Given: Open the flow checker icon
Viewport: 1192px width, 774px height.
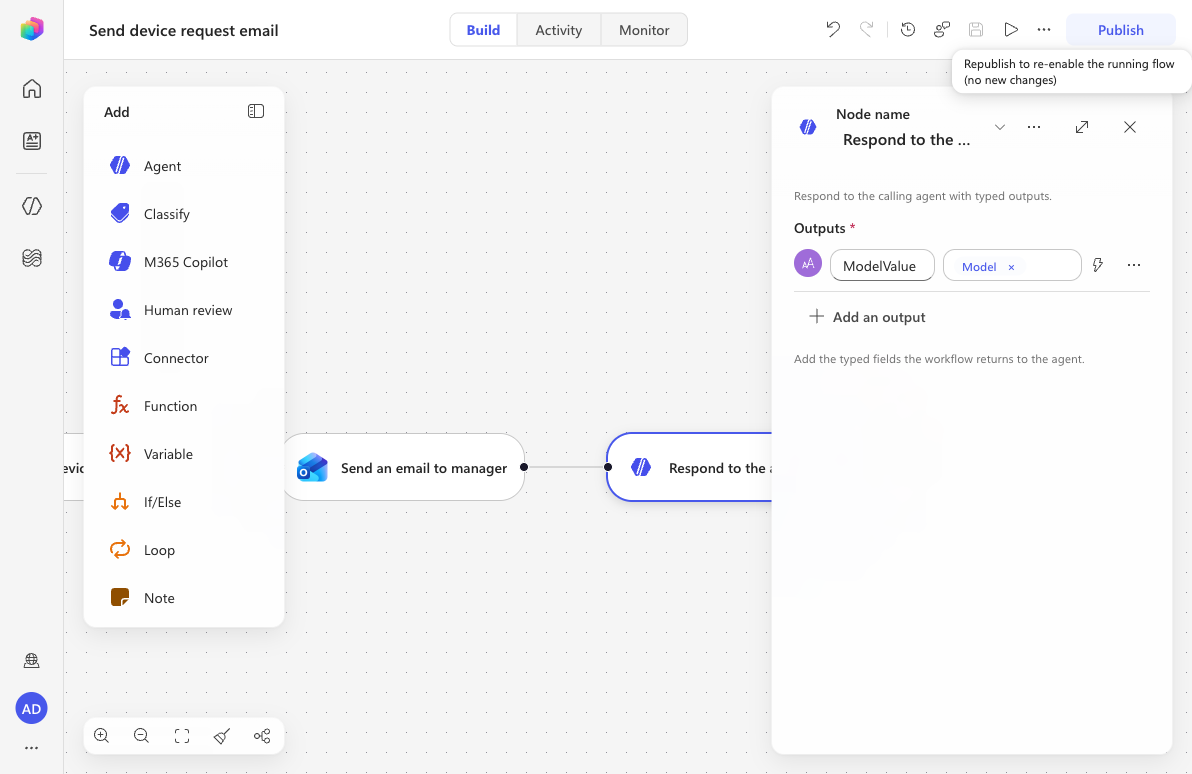Looking at the screenshot, I should pos(942,30).
